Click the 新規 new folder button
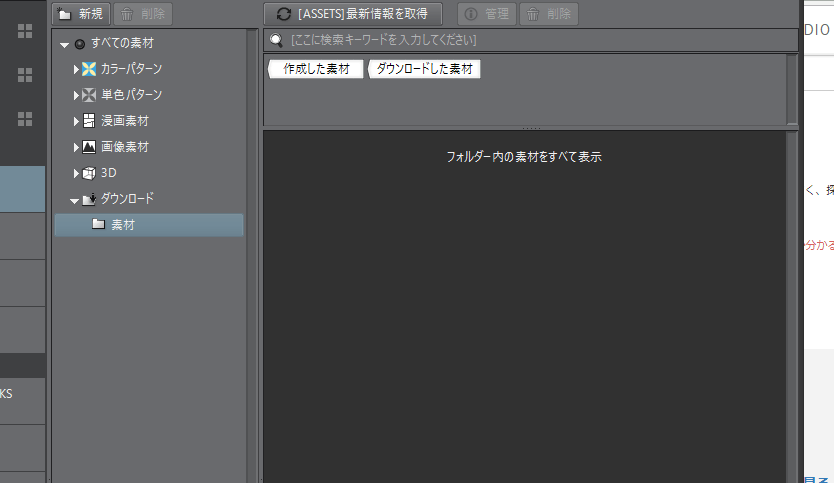This screenshot has height=483, width=834. point(80,13)
